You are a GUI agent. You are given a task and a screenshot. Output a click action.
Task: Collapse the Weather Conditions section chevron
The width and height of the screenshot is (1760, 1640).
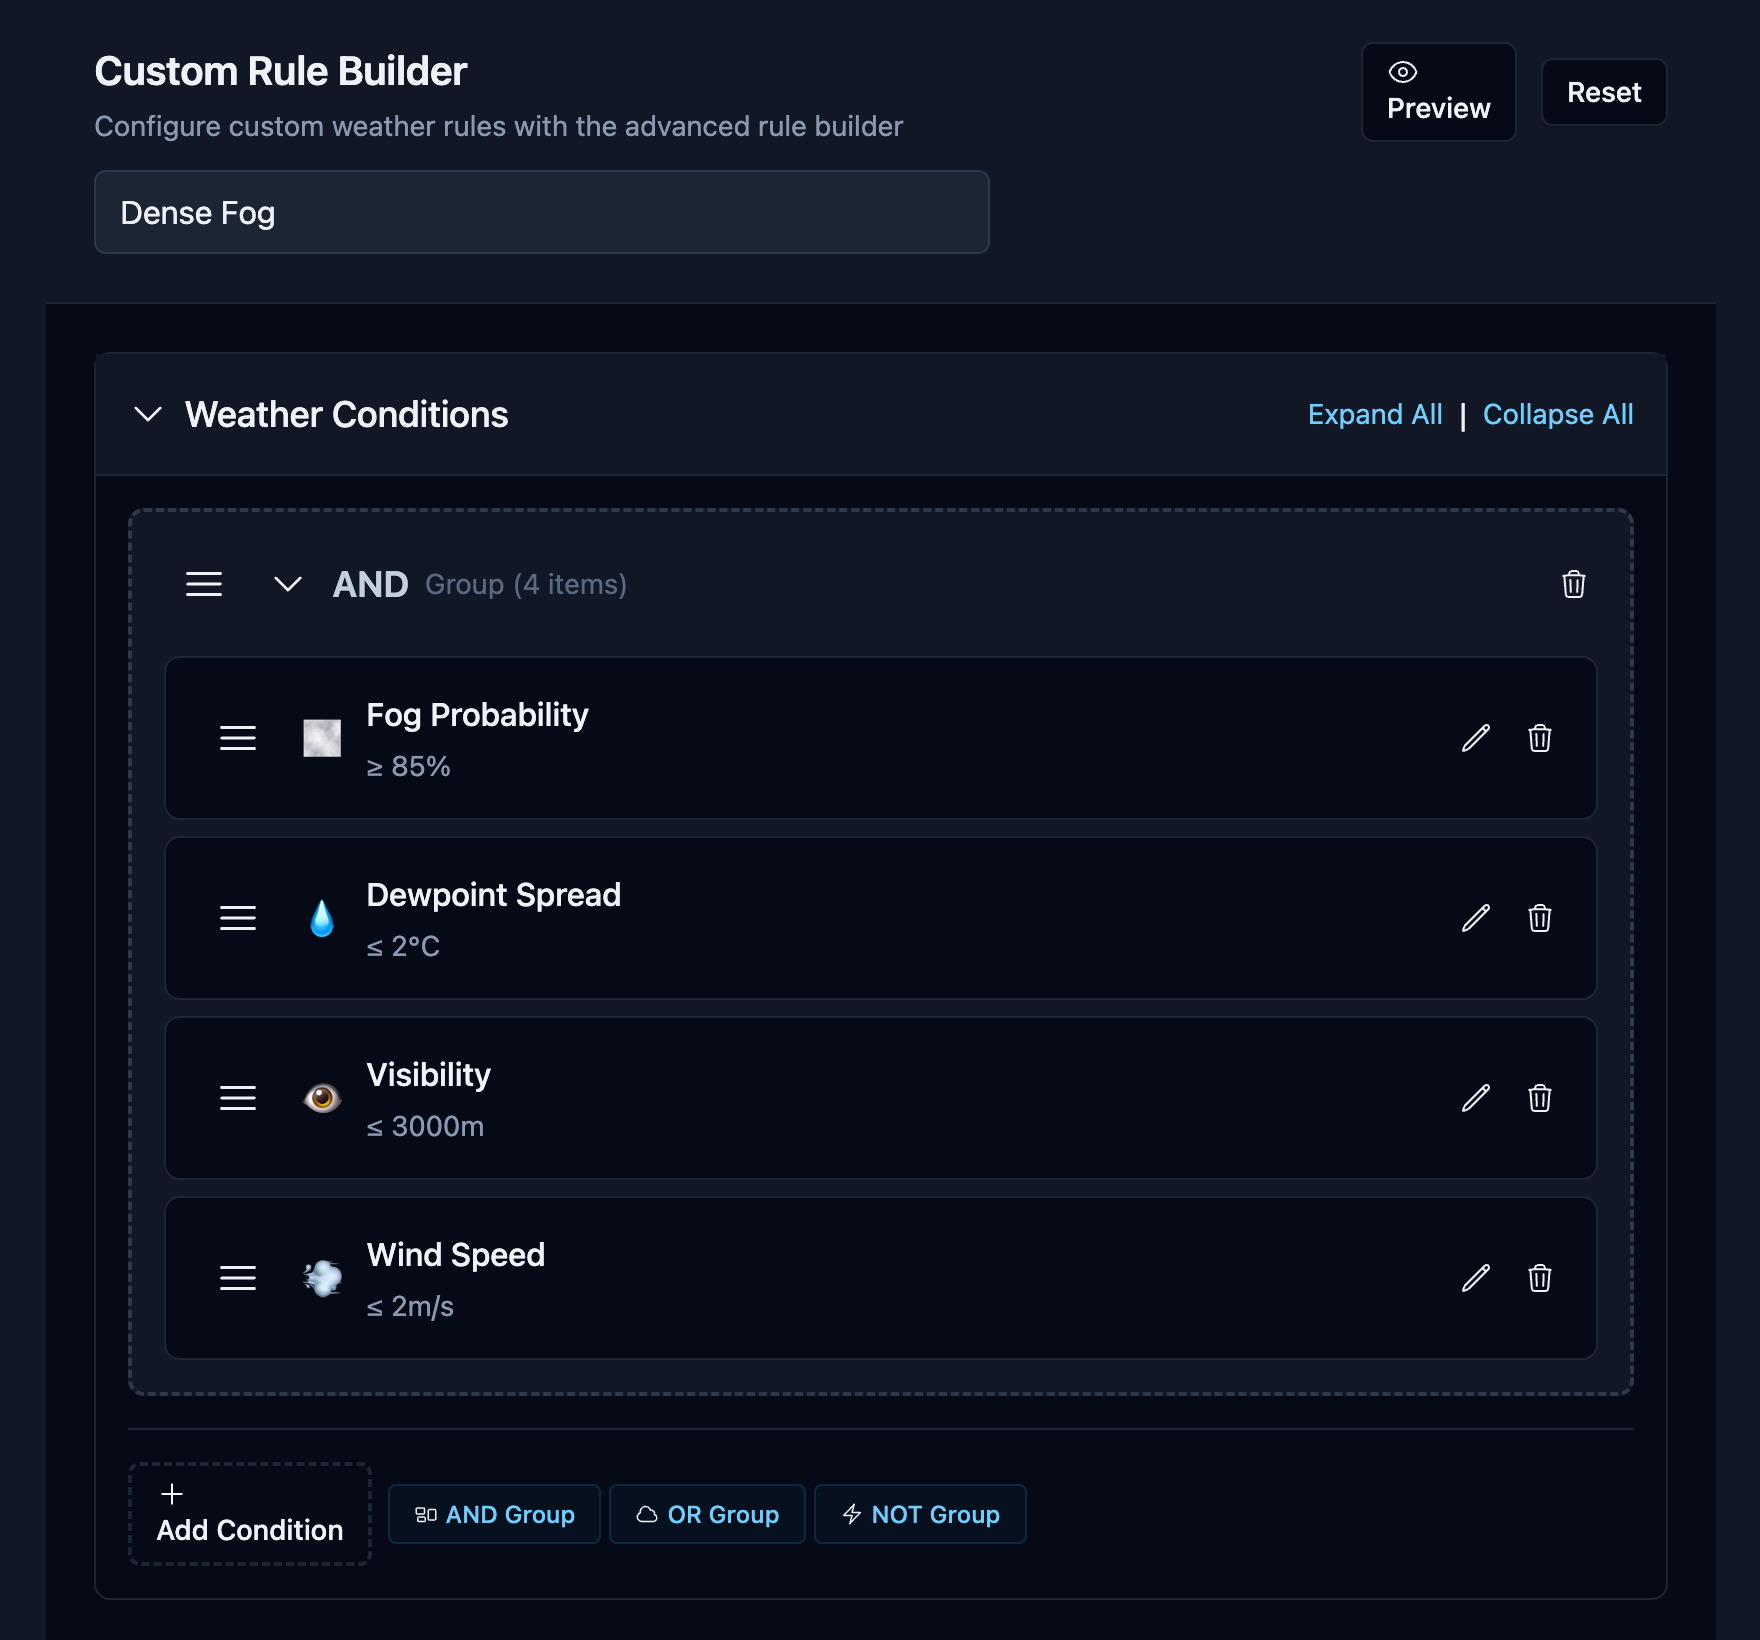[x=148, y=415]
